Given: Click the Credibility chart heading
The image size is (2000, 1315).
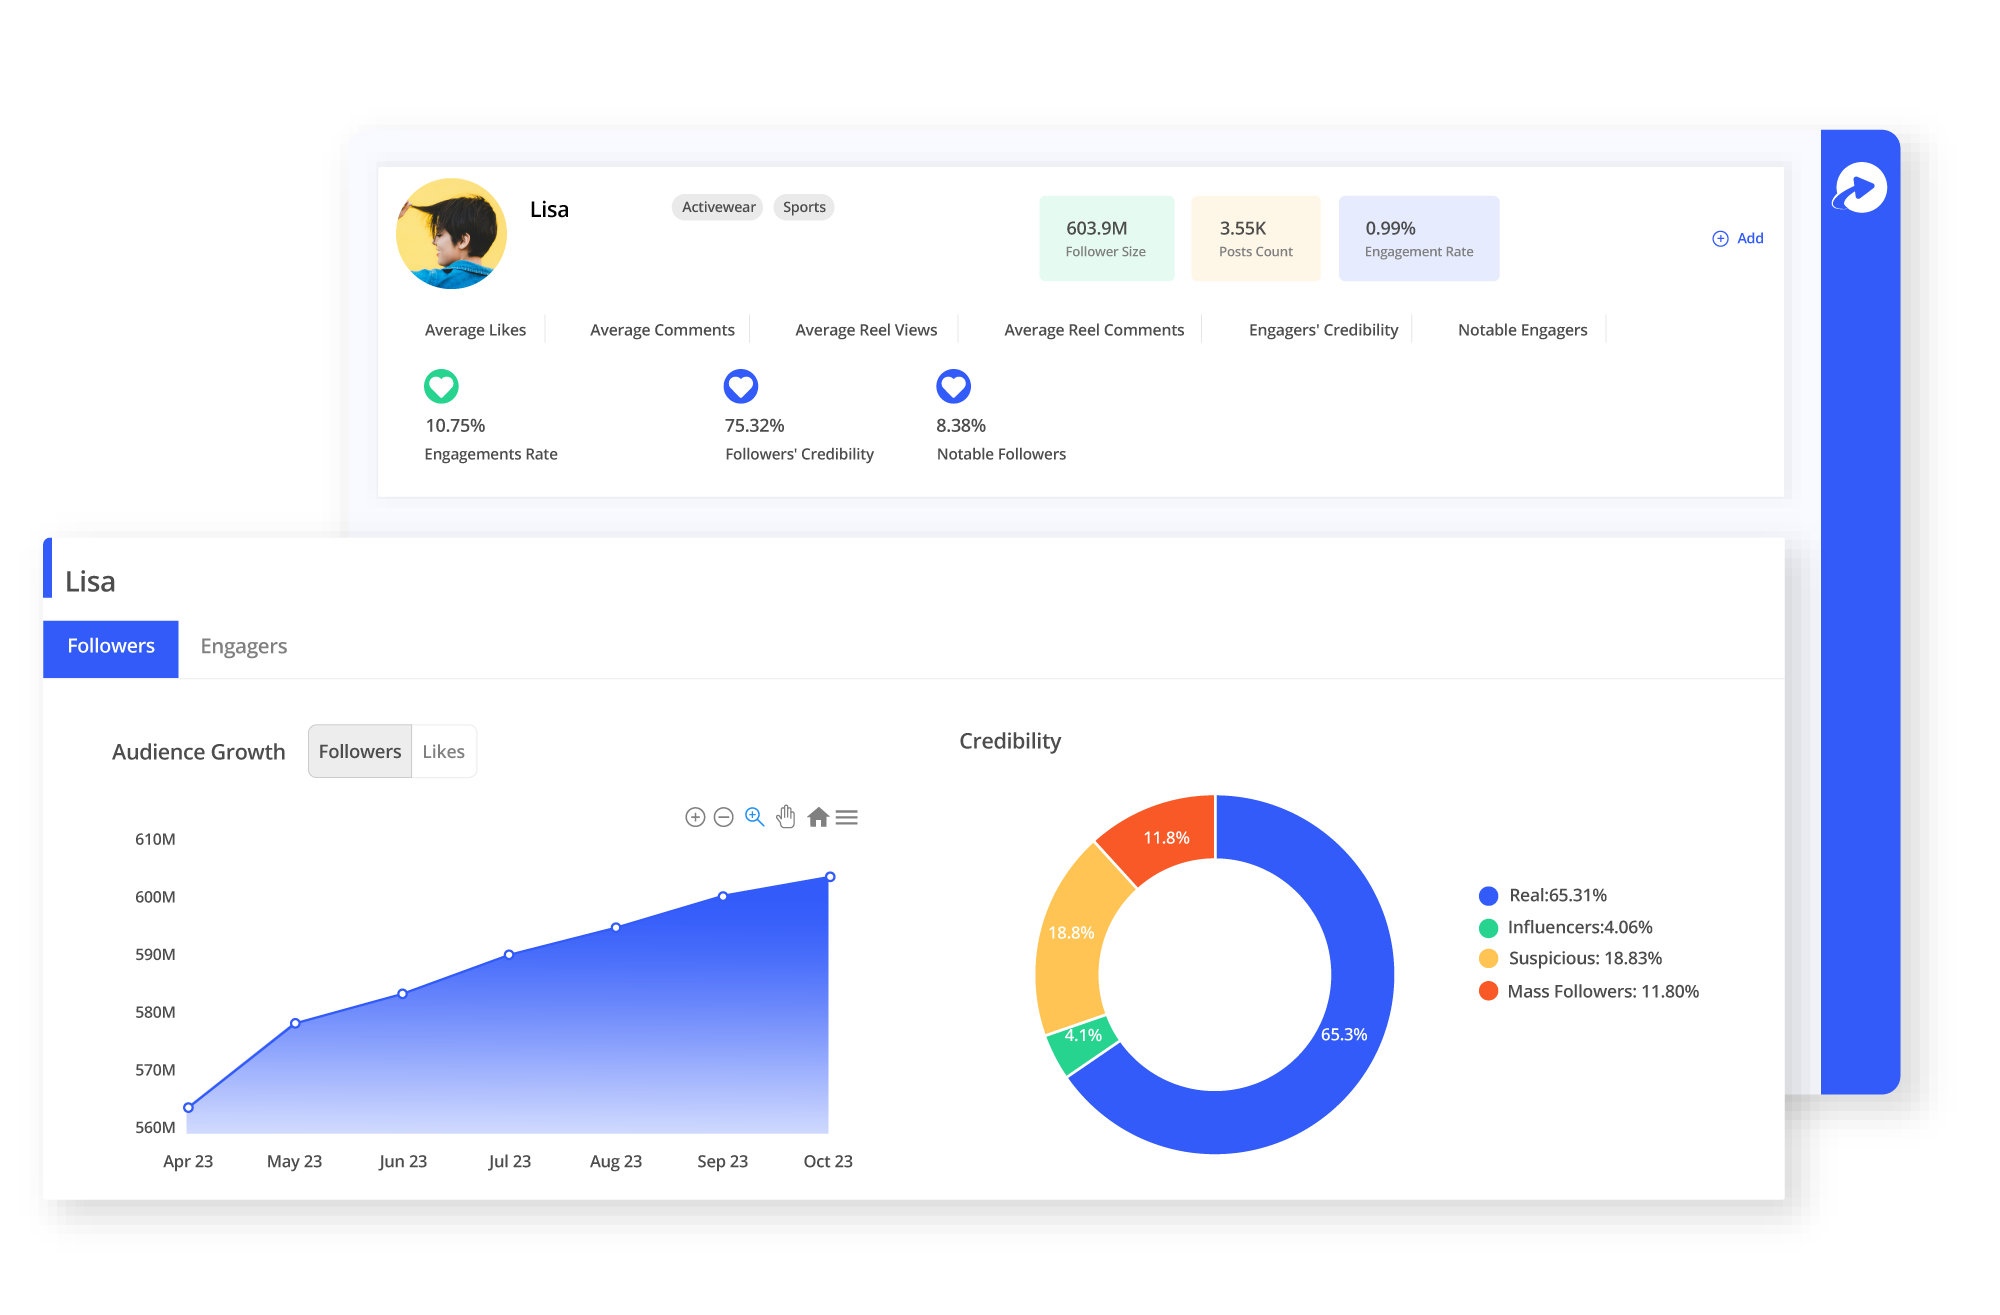Looking at the screenshot, I should click(x=1010, y=741).
